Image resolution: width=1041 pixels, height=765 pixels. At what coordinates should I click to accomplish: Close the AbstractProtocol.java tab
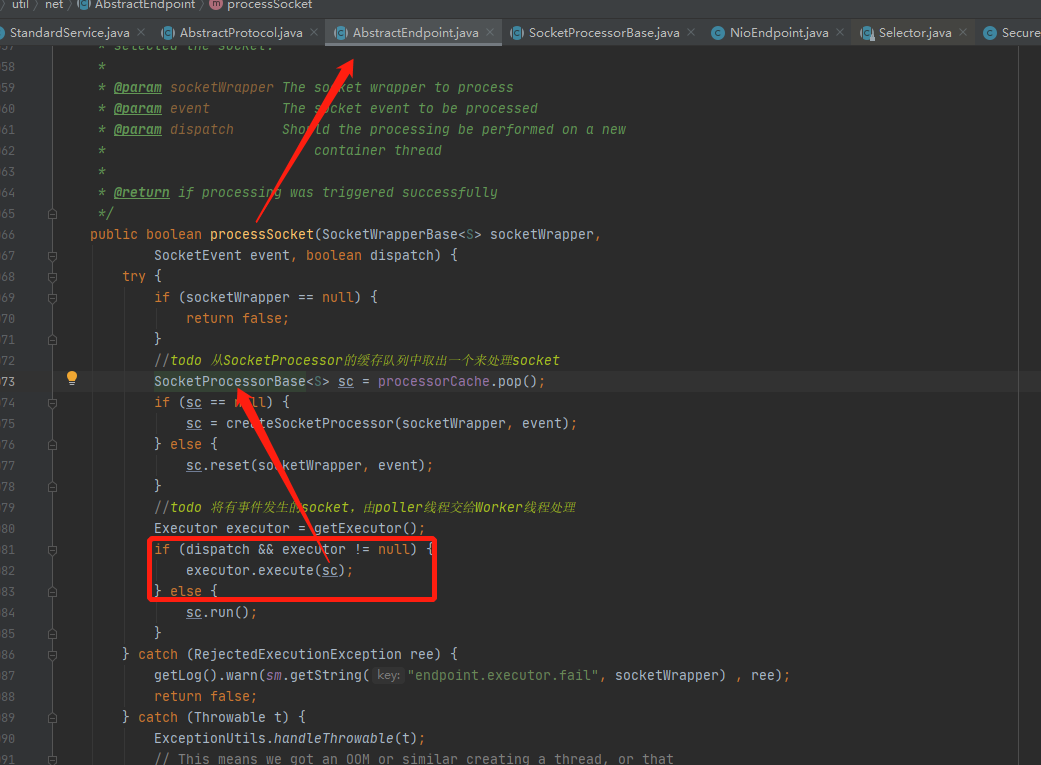[313, 32]
